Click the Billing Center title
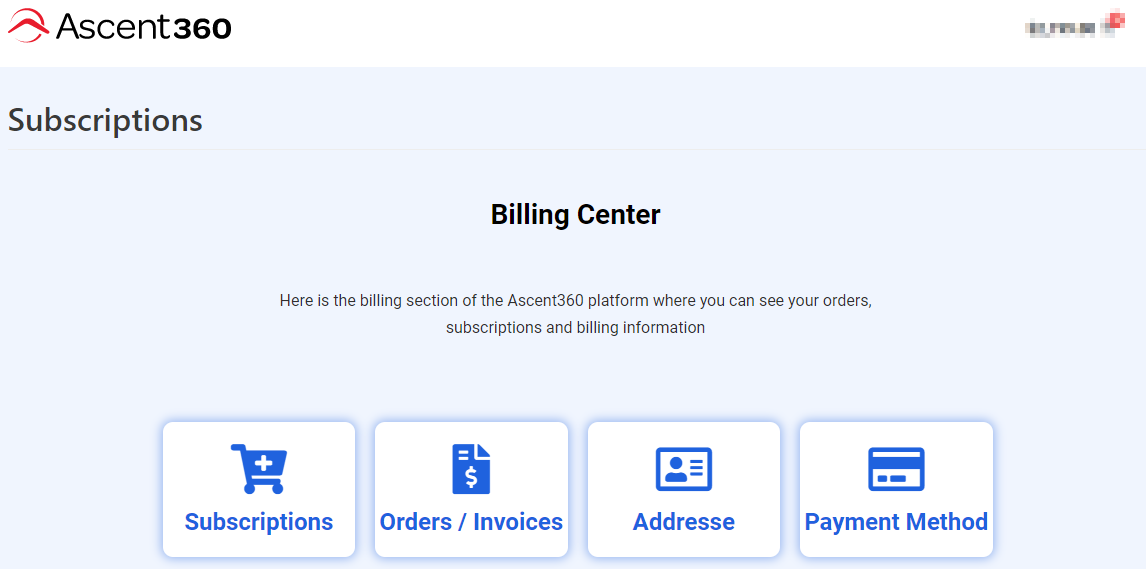The width and height of the screenshot is (1146, 569). coord(575,215)
